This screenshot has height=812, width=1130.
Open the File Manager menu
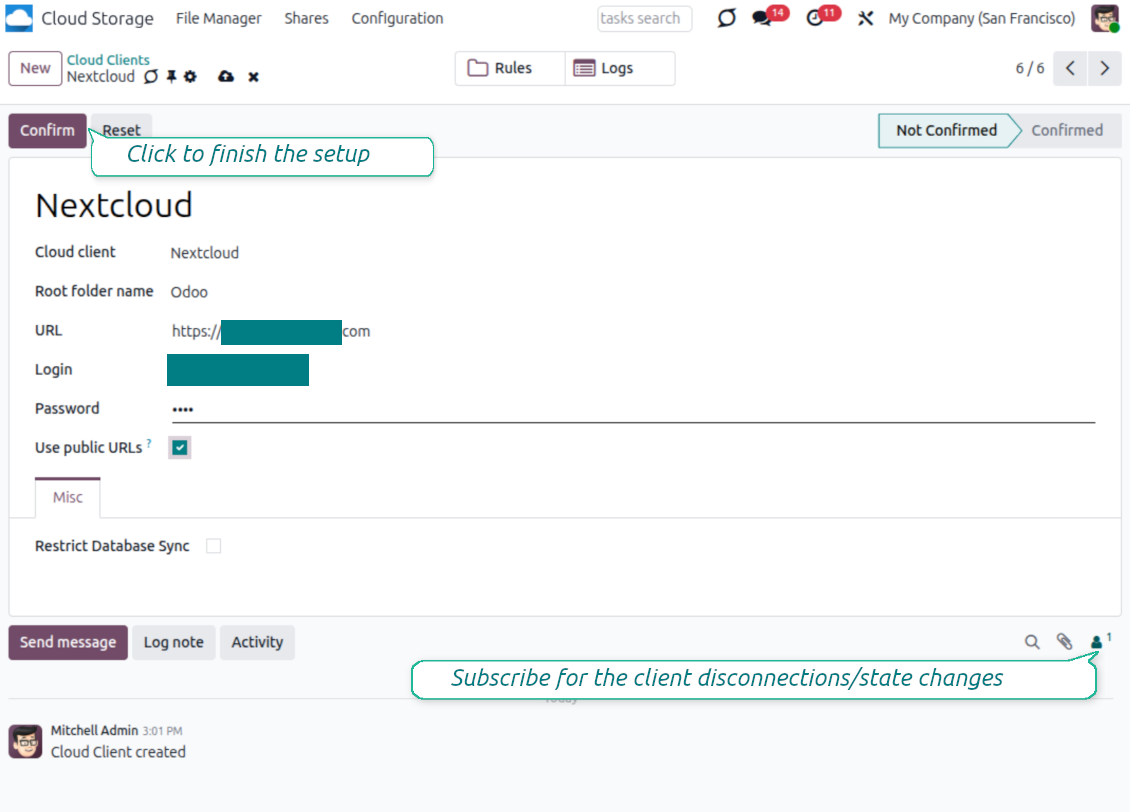pyautogui.click(x=218, y=19)
